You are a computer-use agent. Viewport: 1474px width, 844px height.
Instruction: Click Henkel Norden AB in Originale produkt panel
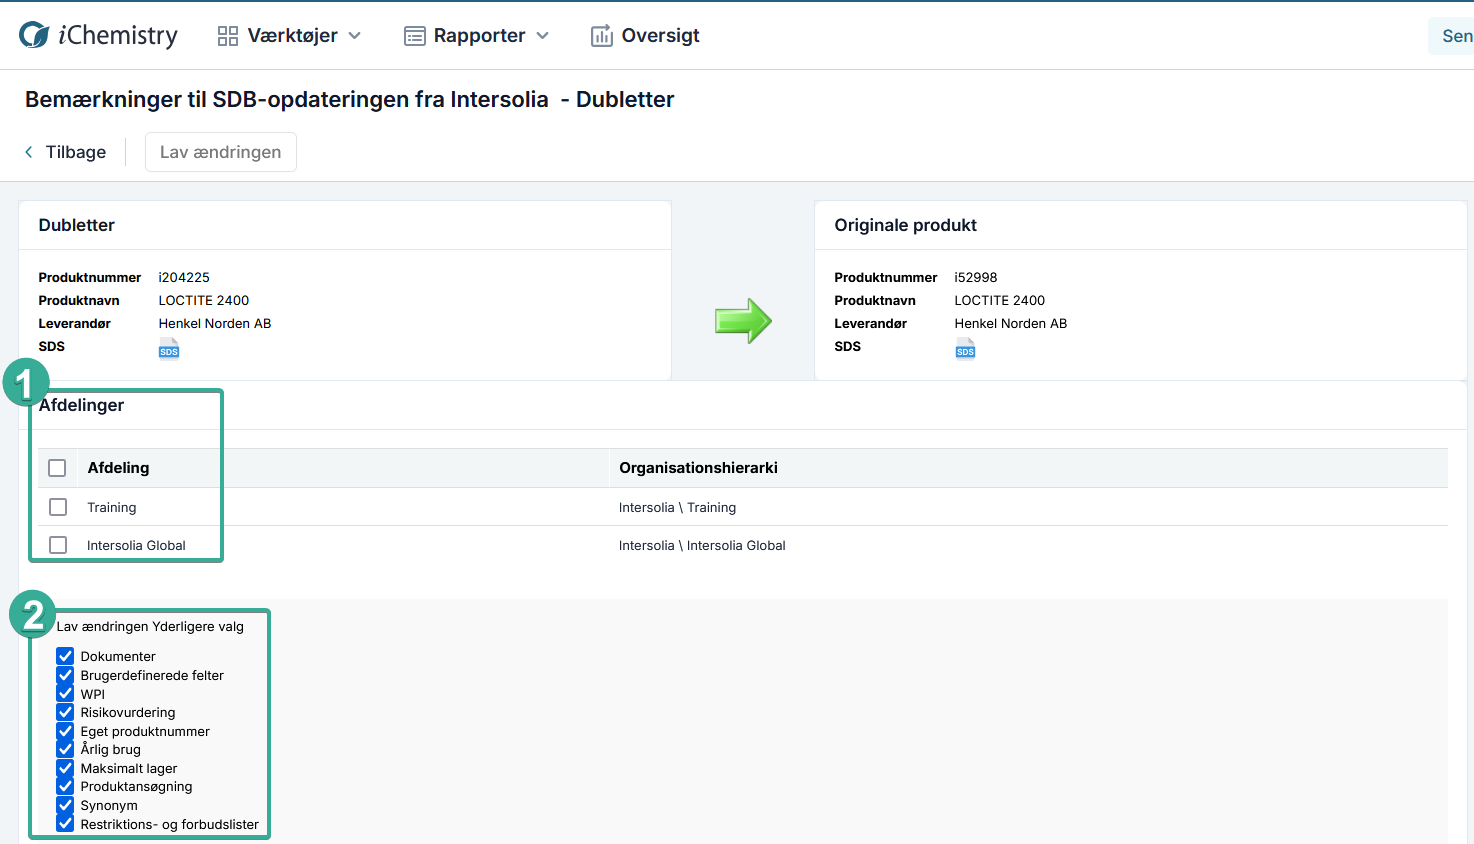point(1011,324)
